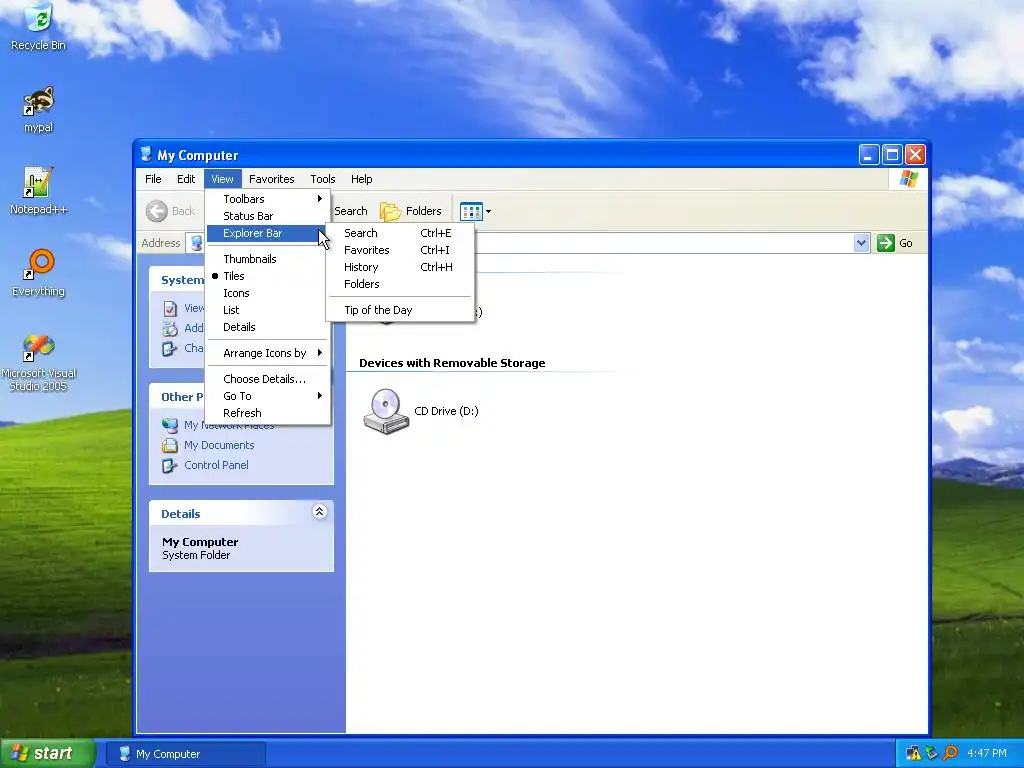Open the Recycle Bin desktop icon

pos(39,26)
